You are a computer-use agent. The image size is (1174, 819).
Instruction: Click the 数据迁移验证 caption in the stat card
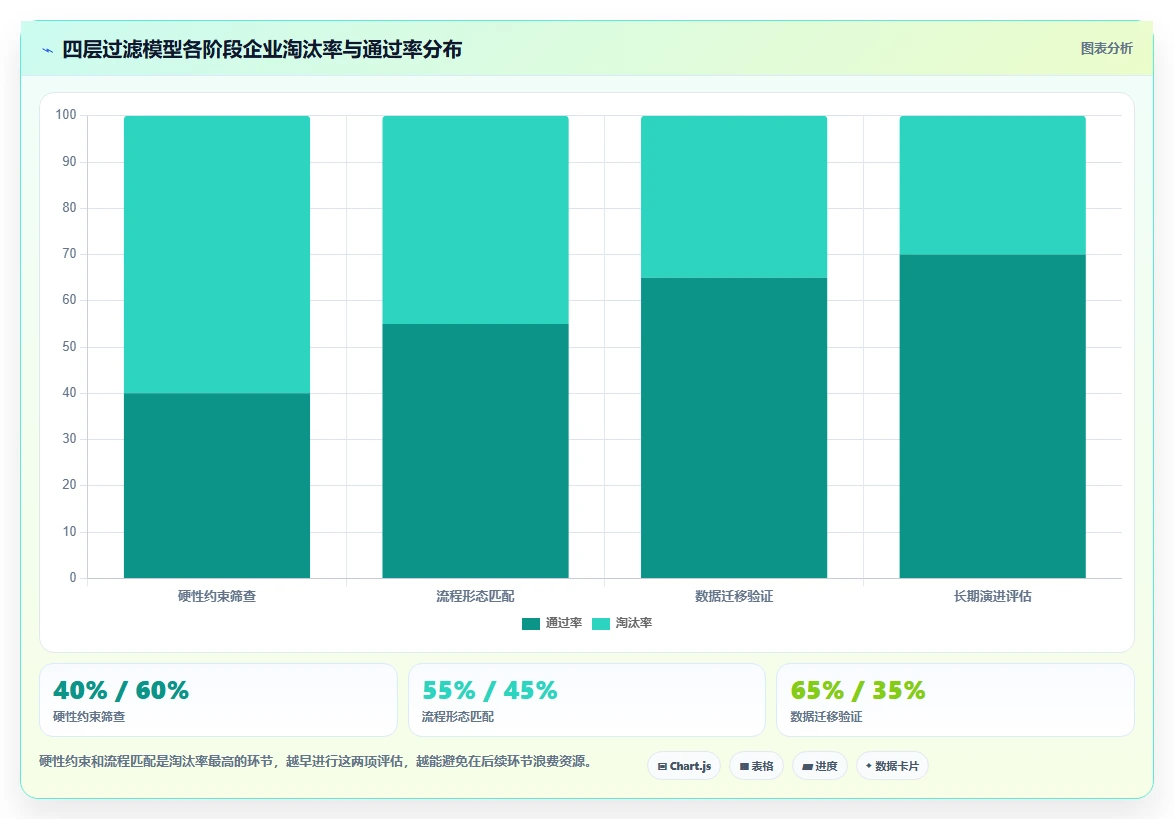point(826,716)
